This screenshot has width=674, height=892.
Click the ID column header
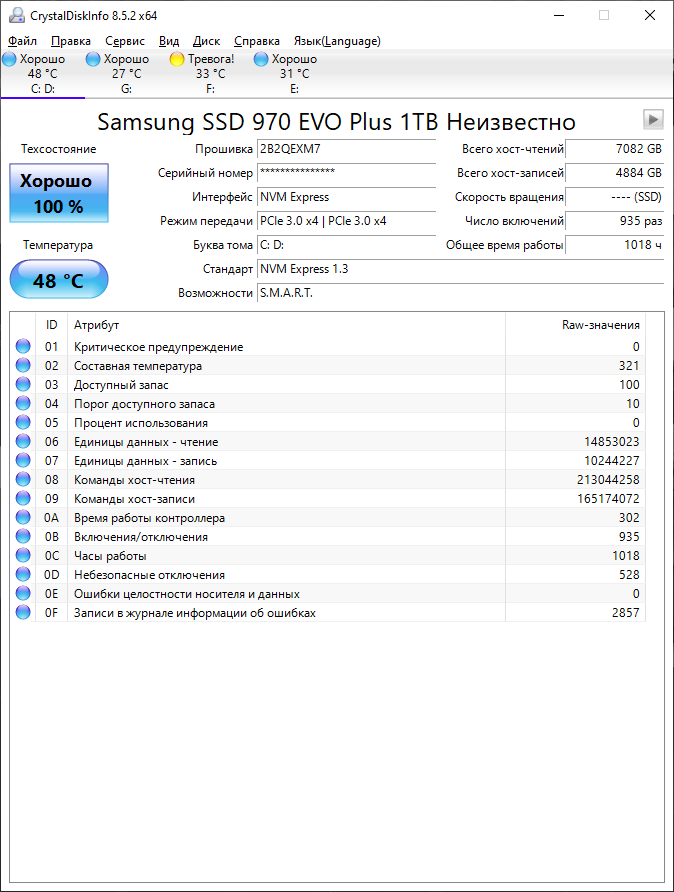point(51,325)
